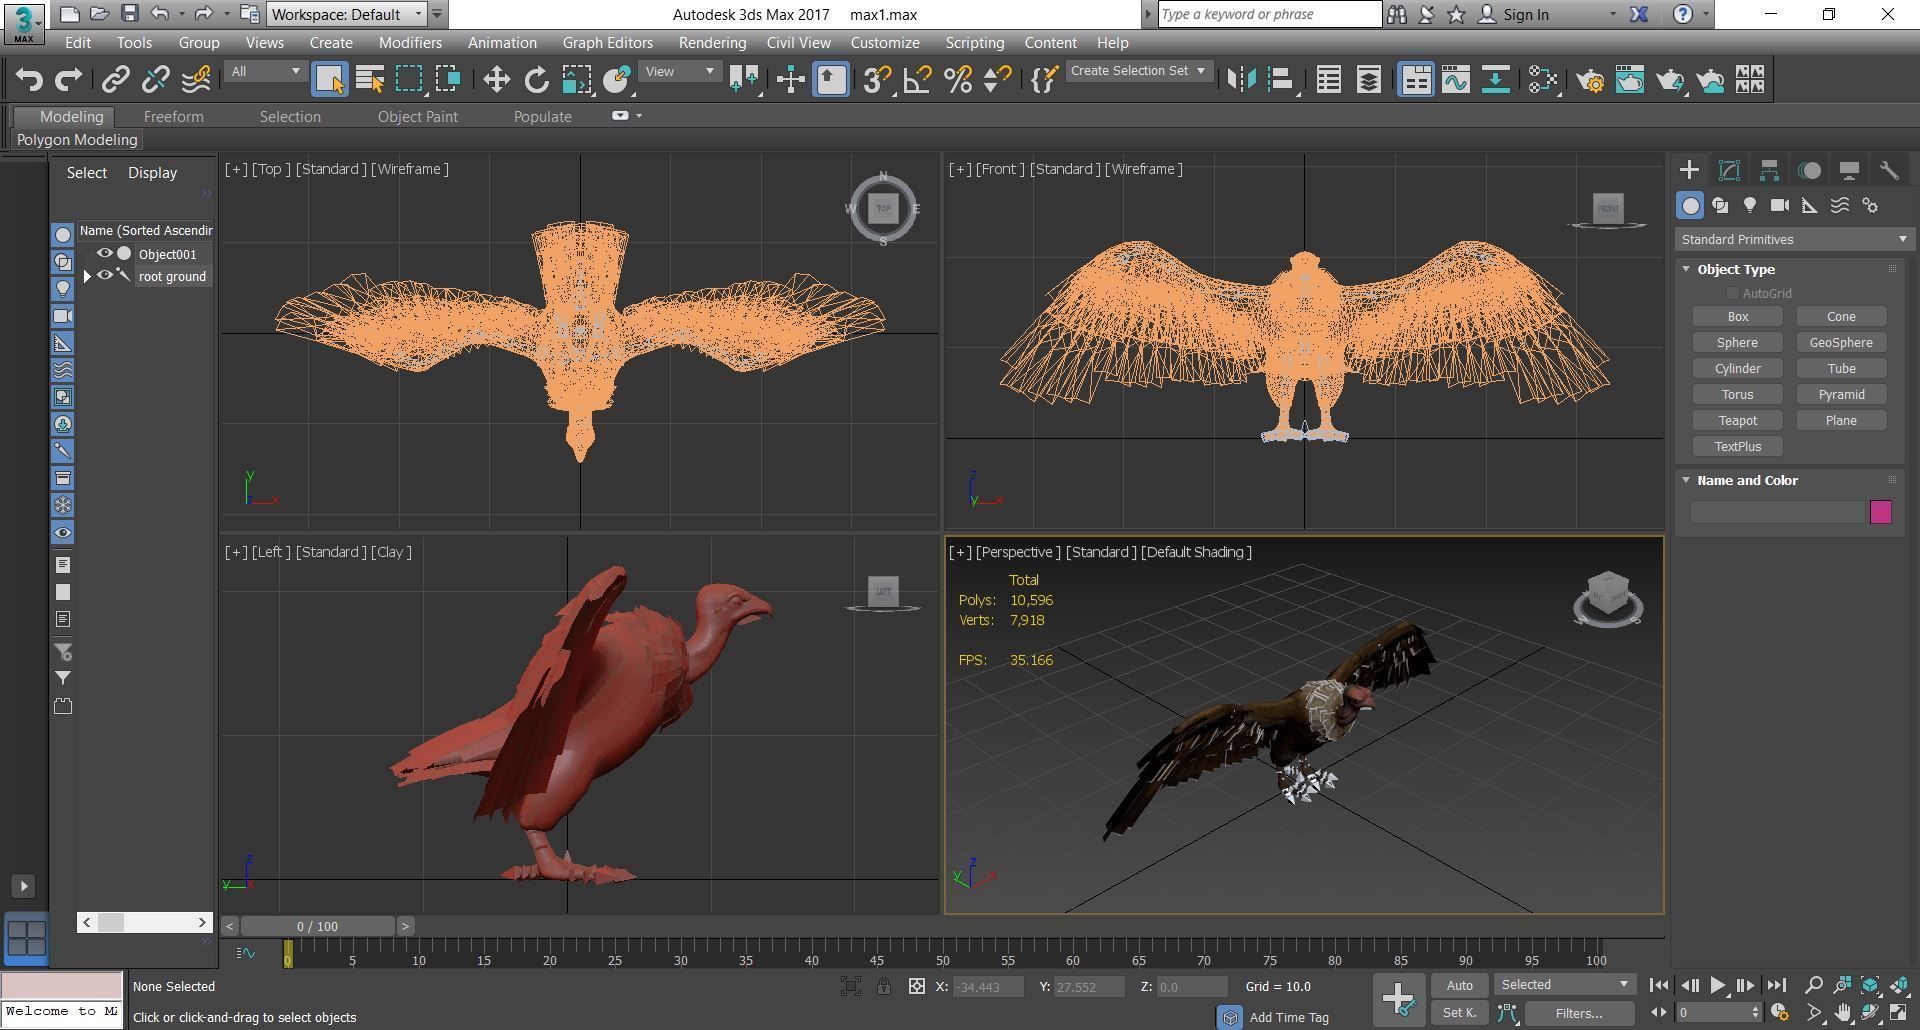Viewport: 1920px width, 1030px height.
Task: Switch to the Hierarchy command panel tab
Action: [x=1769, y=170]
